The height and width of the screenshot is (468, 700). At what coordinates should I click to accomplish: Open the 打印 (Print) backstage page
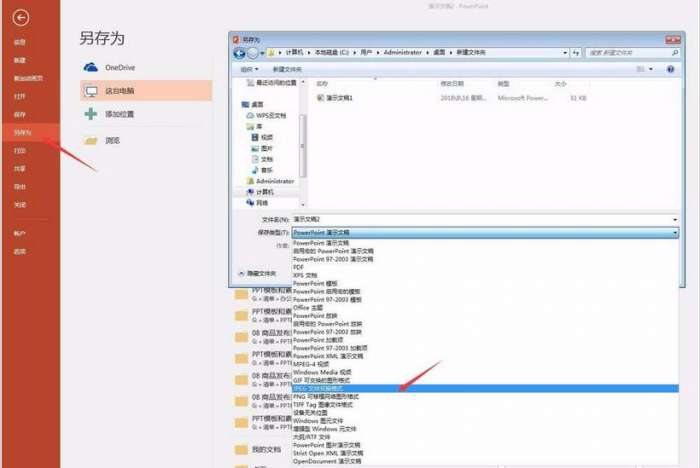20,151
